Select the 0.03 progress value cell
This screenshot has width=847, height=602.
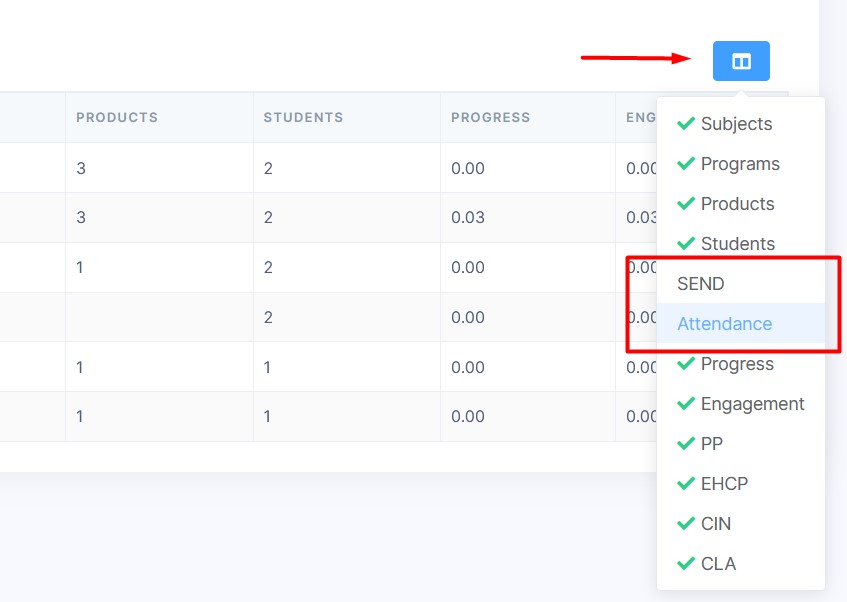(468, 217)
